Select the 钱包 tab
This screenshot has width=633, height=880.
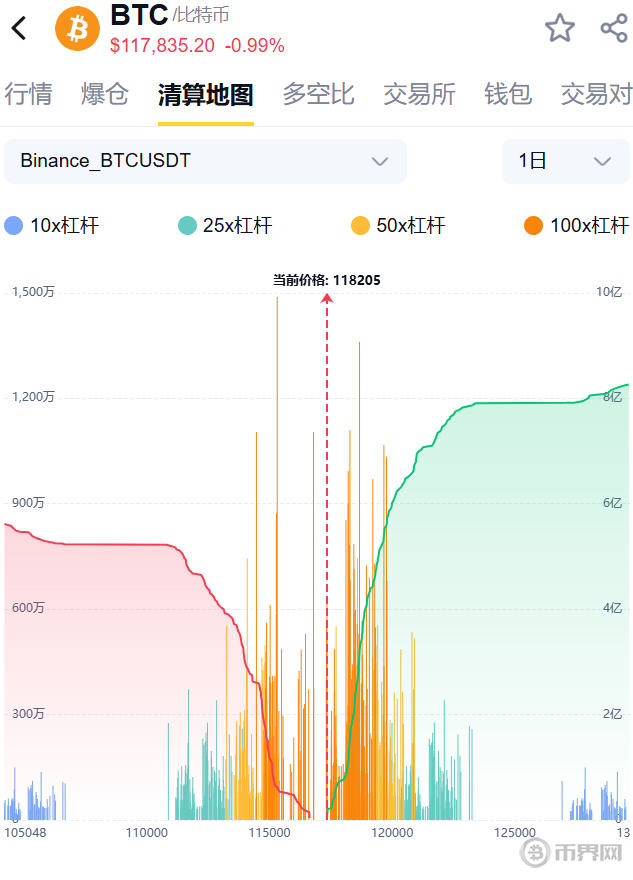point(508,95)
